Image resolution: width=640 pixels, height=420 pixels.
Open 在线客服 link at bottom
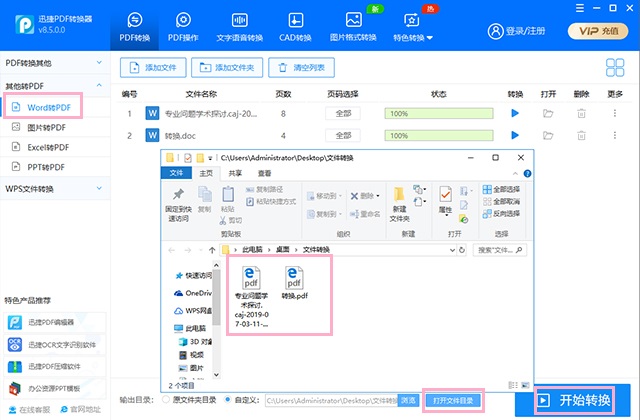pos(29,409)
